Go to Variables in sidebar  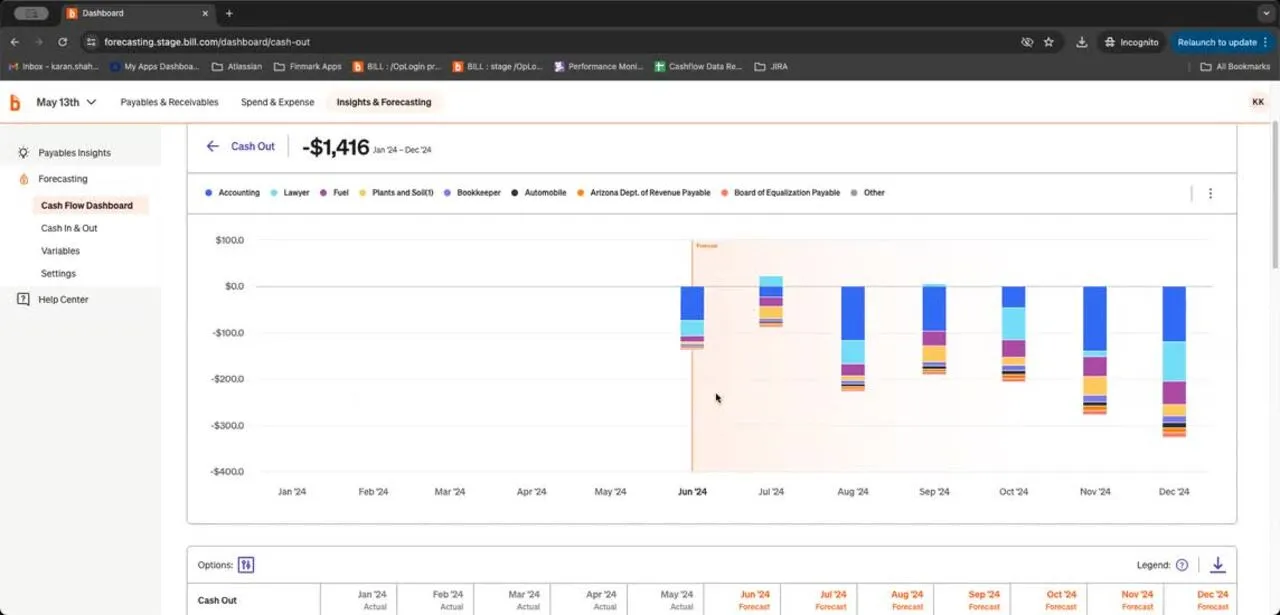pos(60,251)
